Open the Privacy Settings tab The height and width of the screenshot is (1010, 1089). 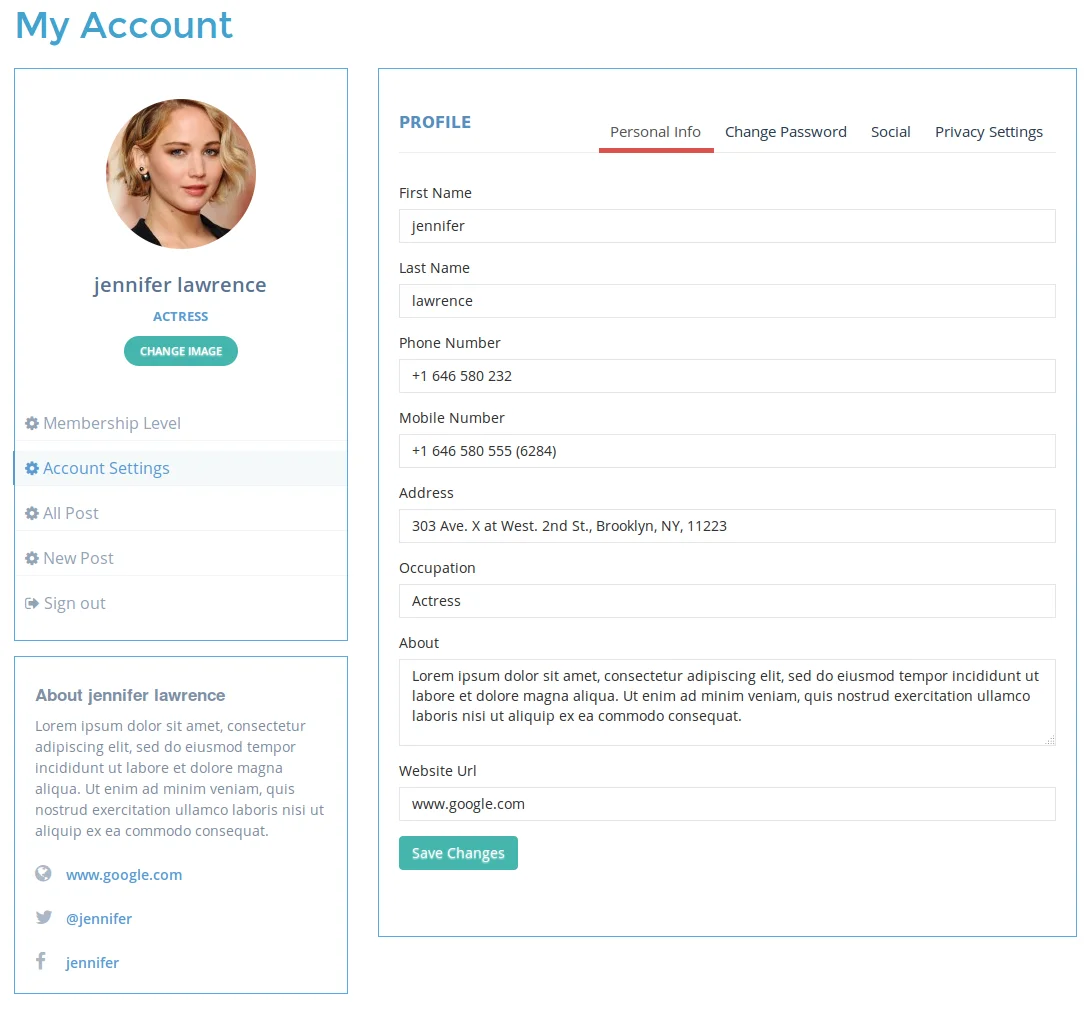tap(989, 131)
